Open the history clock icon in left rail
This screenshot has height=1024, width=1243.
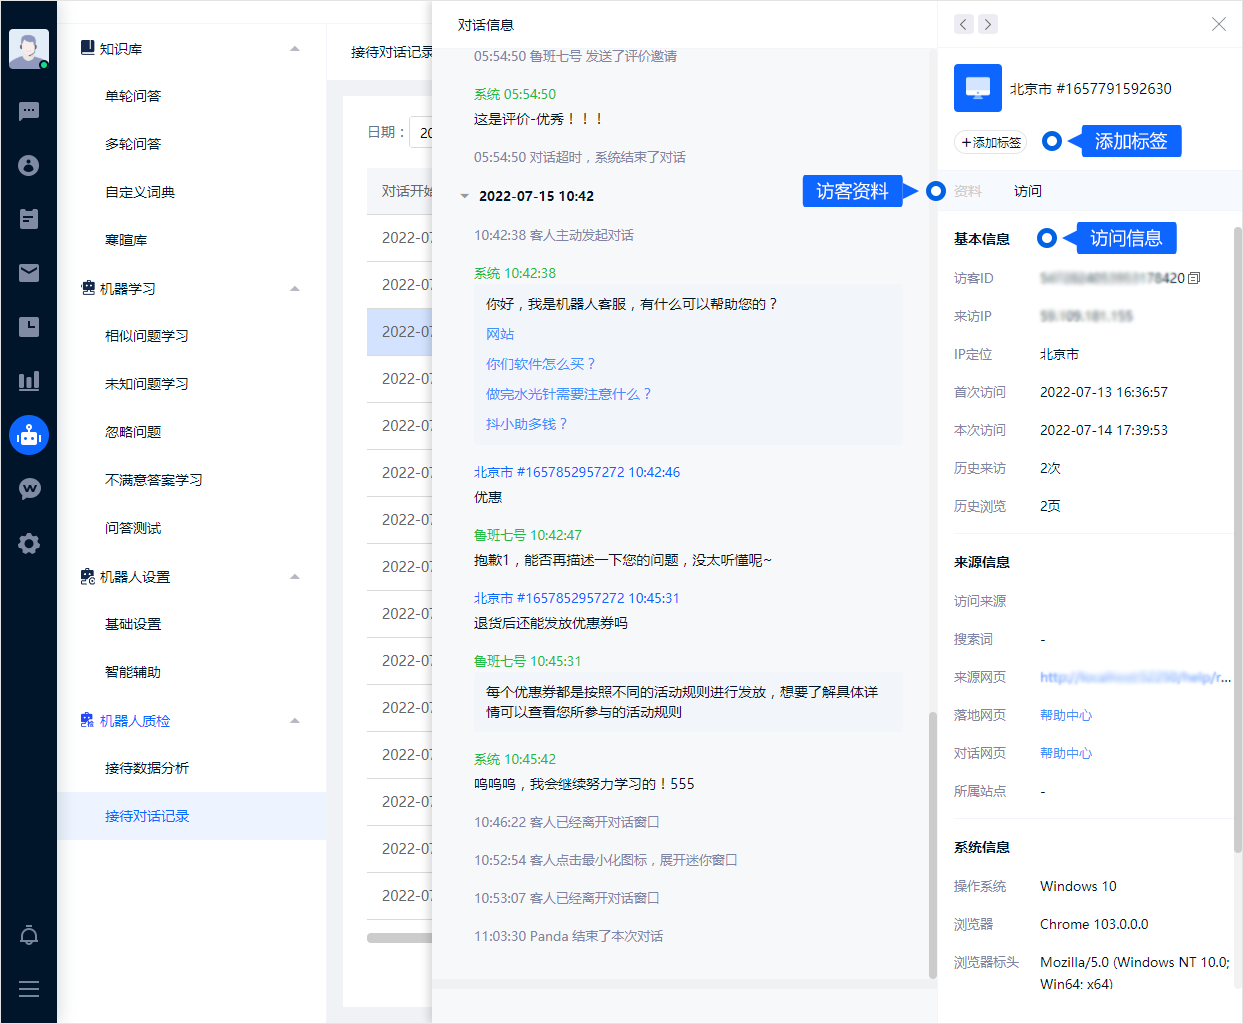(29, 327)
